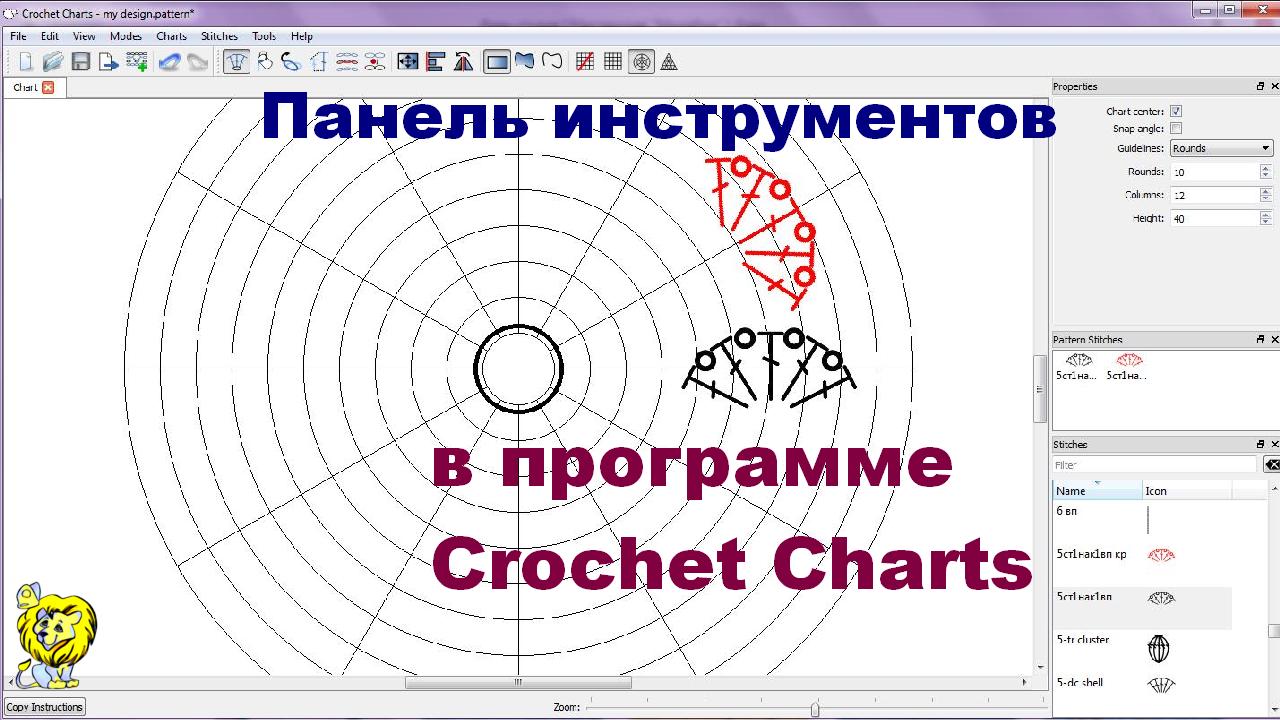Click the Columns value field

coord(1215,195)
